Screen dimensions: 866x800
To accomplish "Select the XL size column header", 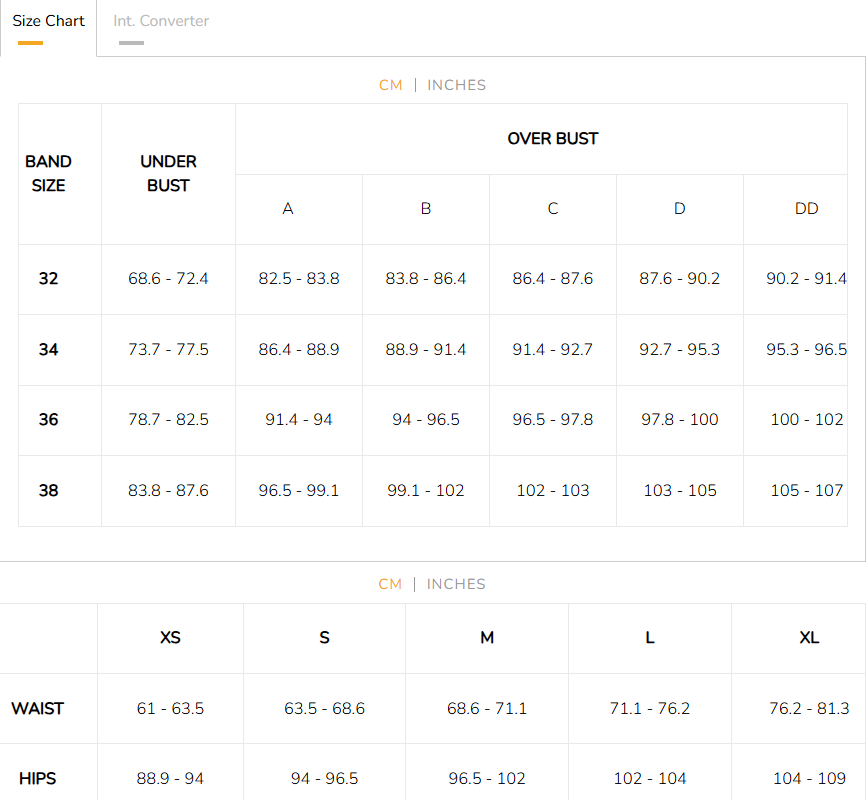I will [x=809, y=638].
